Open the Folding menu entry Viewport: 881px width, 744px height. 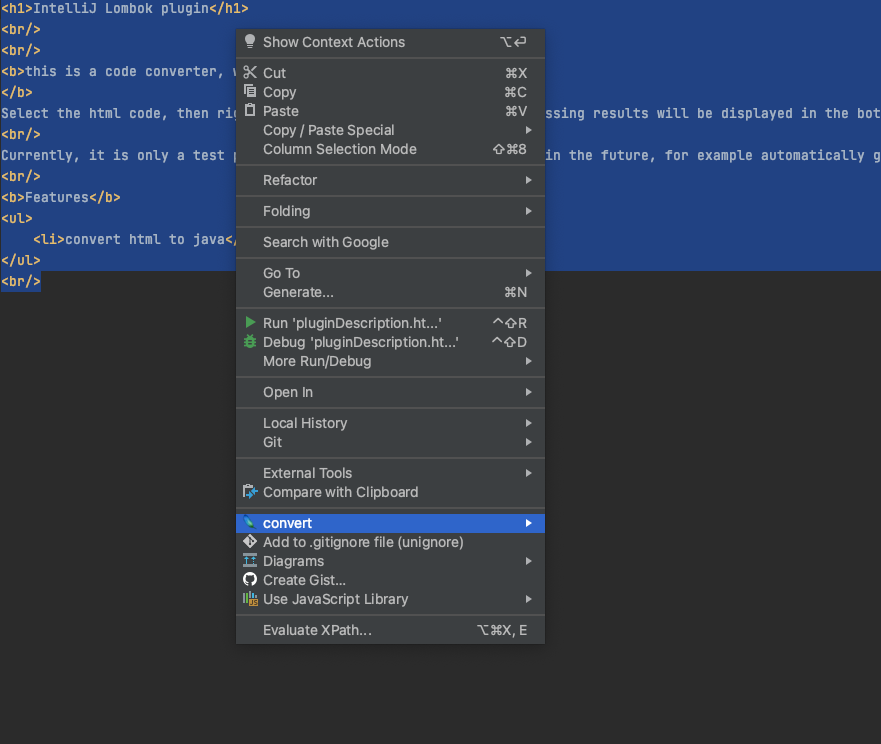click(390, 211)
